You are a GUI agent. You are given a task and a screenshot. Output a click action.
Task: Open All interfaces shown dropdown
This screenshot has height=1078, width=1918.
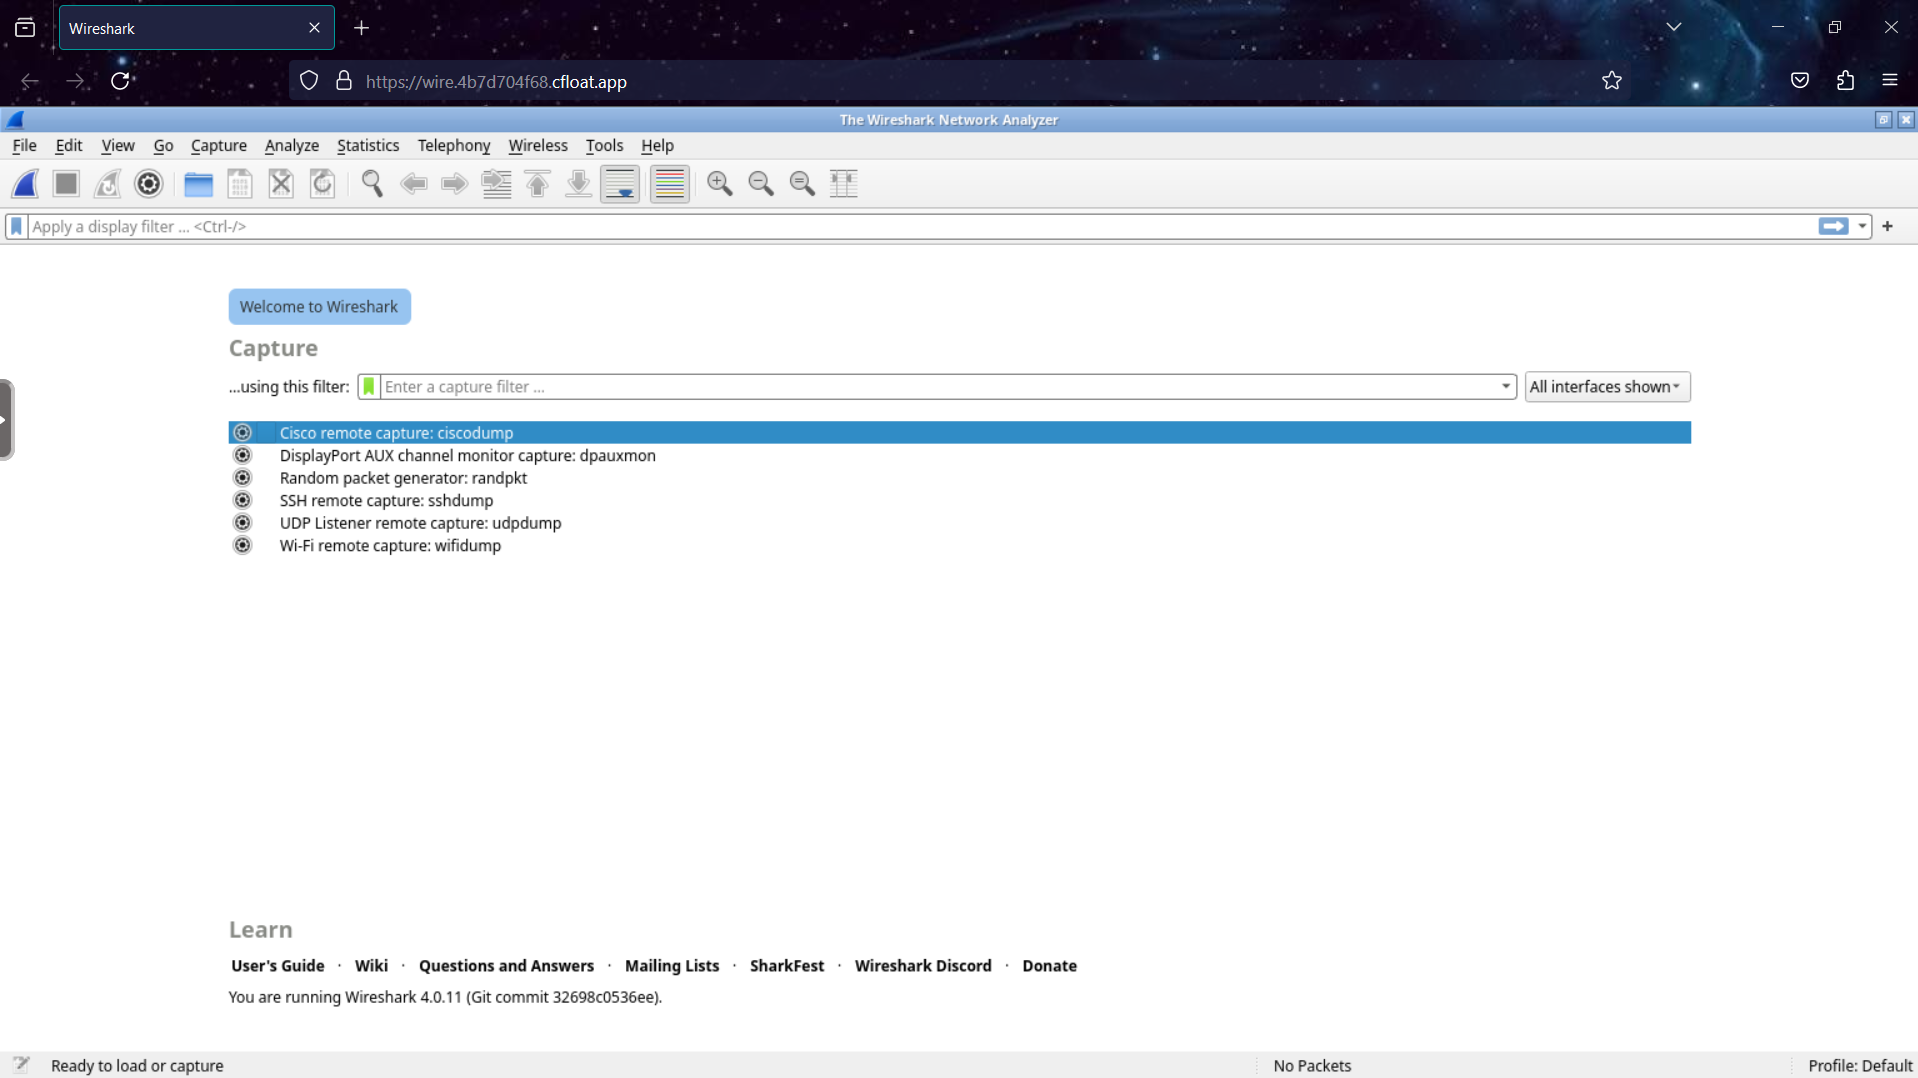[x=1607, y=387]
